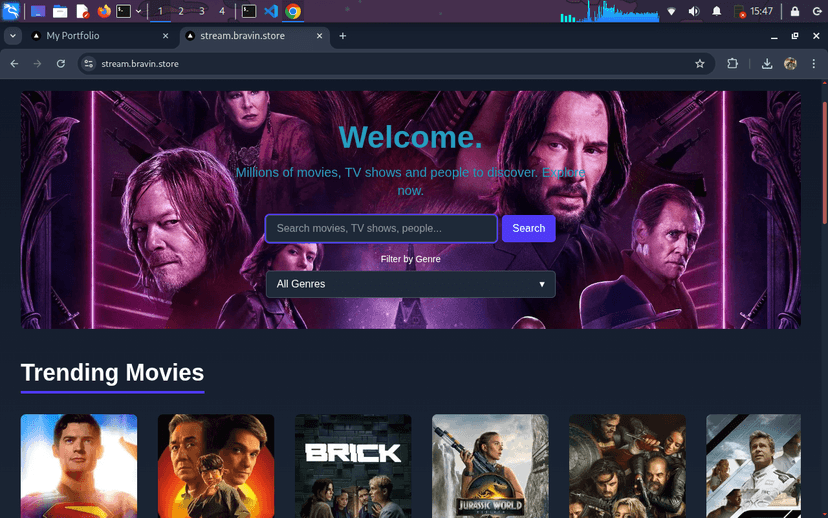The width and height of the screenshot is (828, 518).
Task: Open the Karate Kid style movie poster
Action: [x=216, y=466]
